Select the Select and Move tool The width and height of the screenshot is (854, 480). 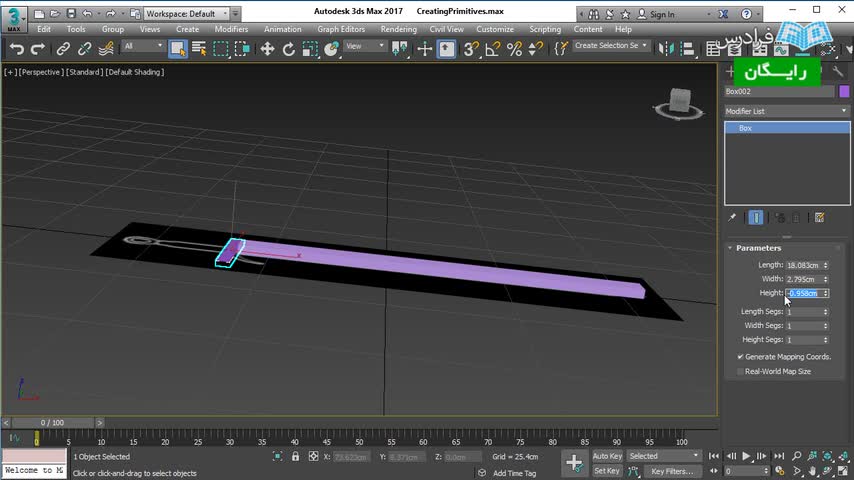tap(267, 48)
